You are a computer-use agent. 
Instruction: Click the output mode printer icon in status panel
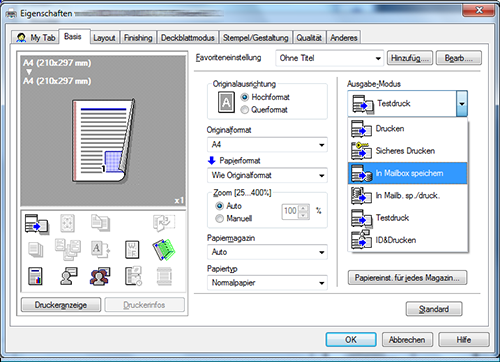[37, 223]
